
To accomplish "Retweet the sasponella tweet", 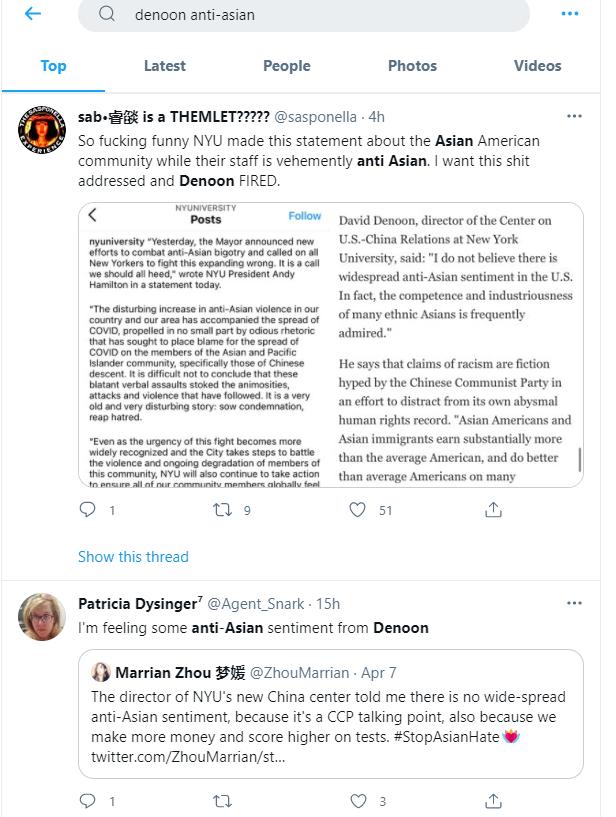I will tap(223, 509).
